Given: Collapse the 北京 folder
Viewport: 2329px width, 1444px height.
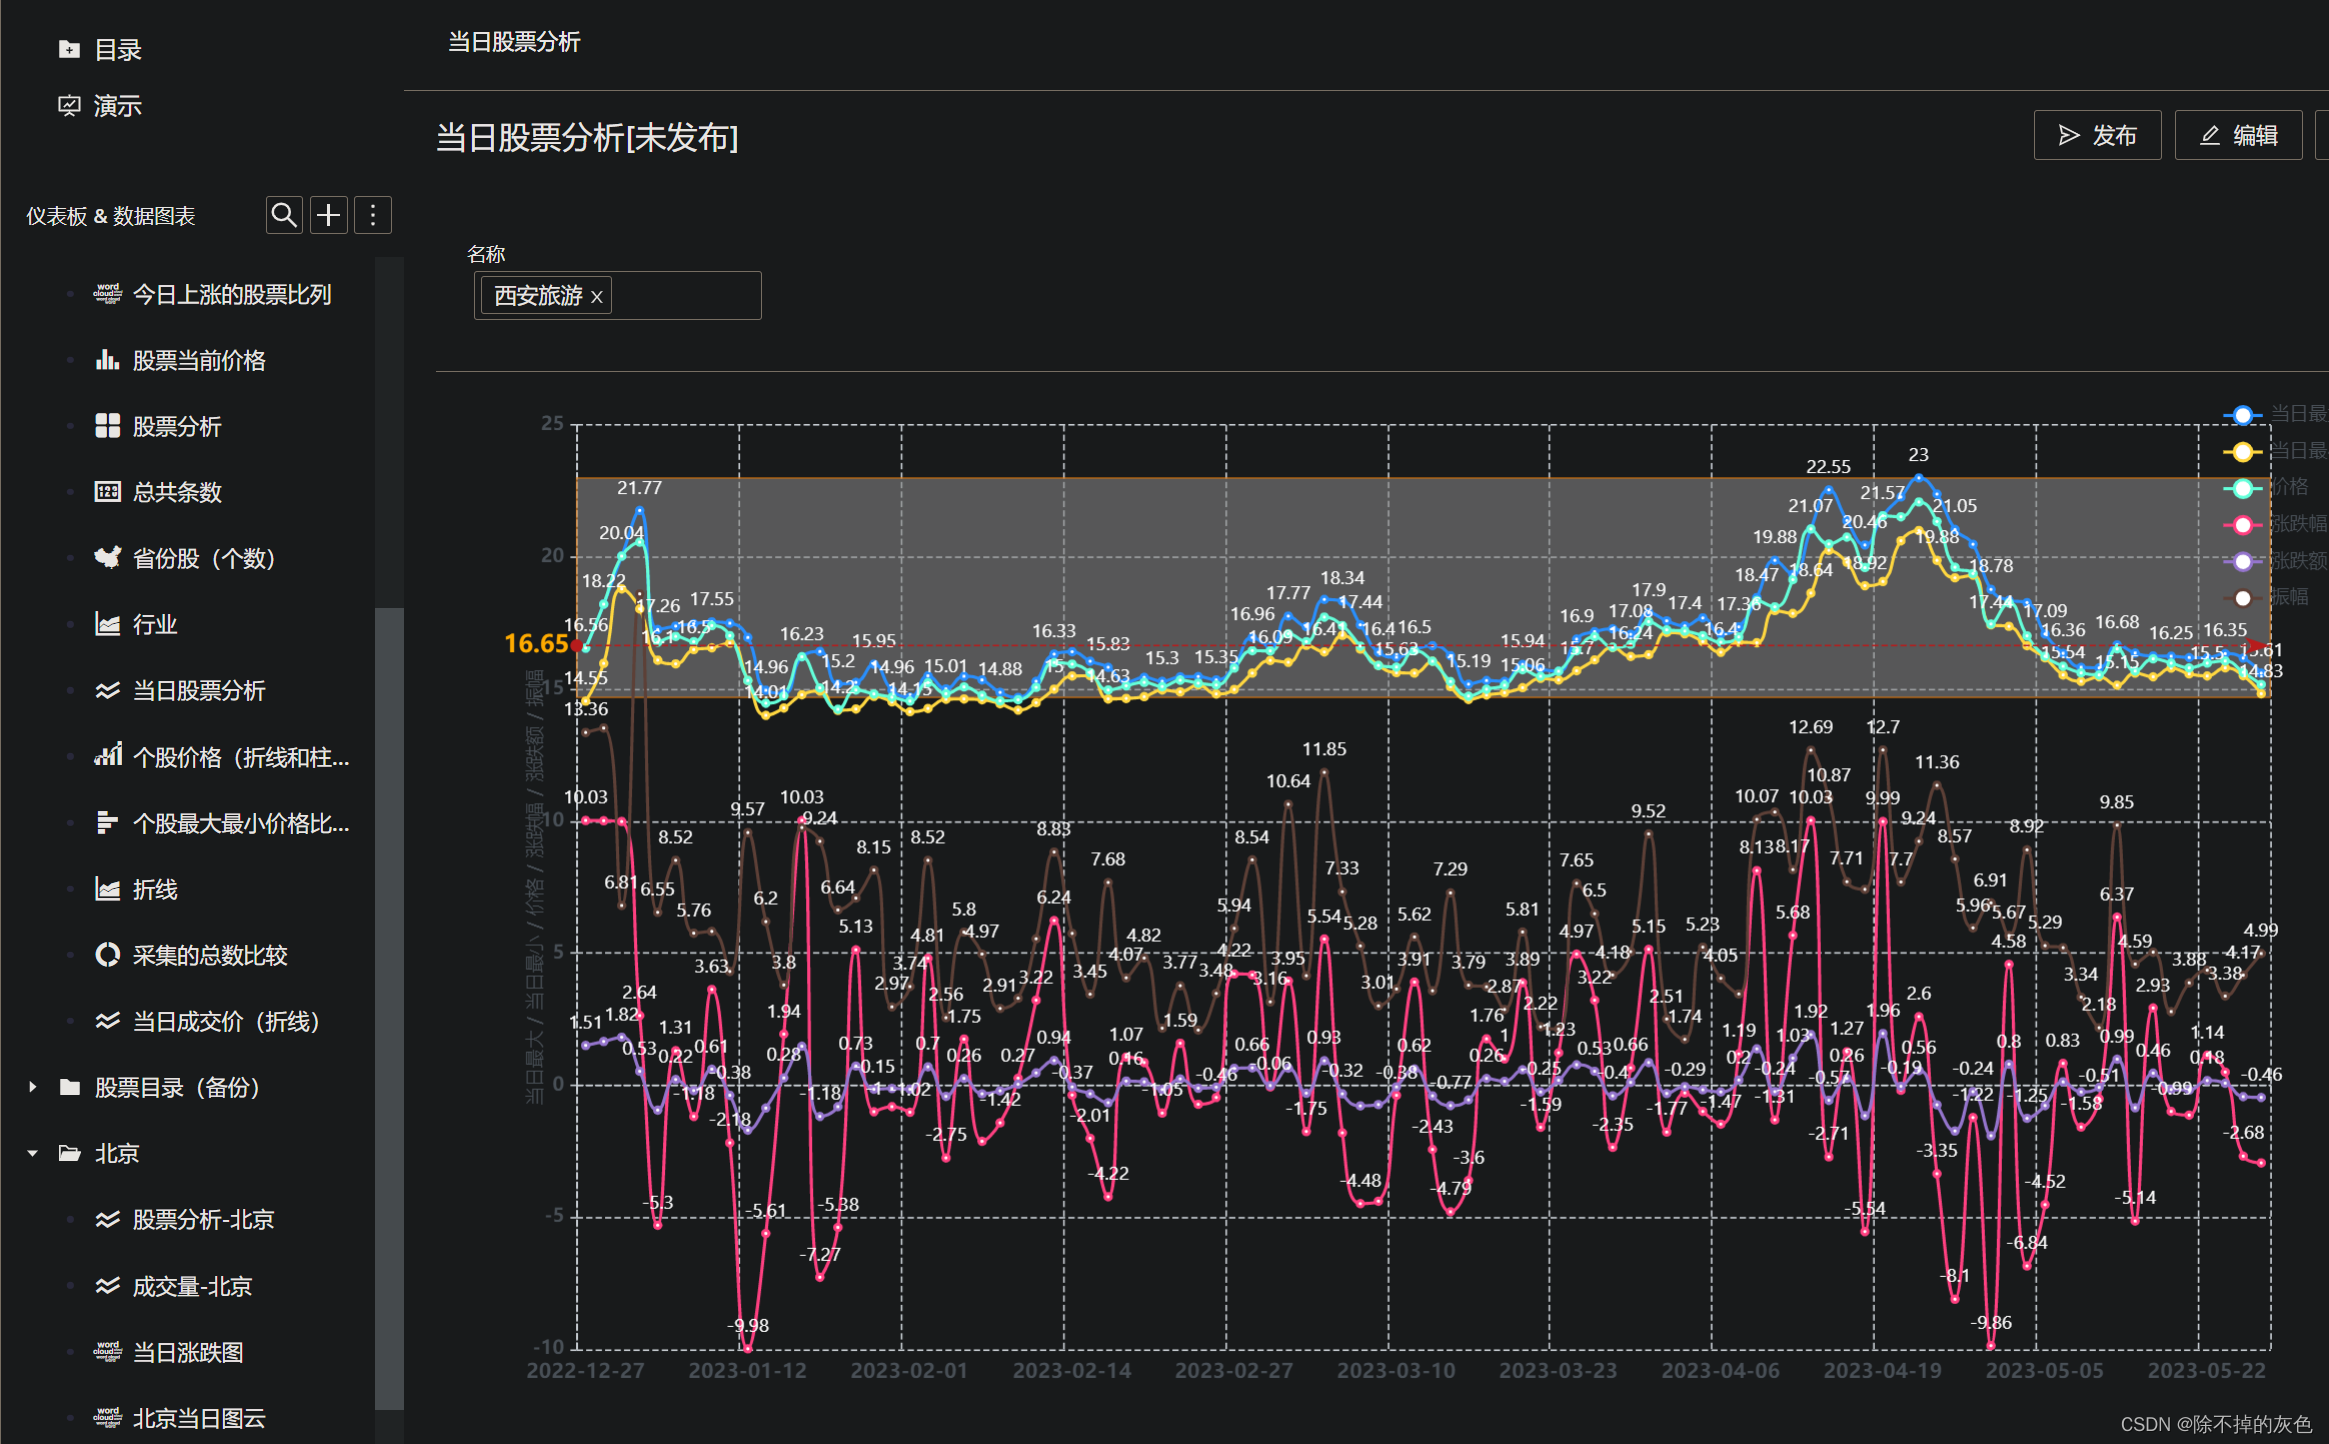Looking at the screenshot, I should (33, 1153).
